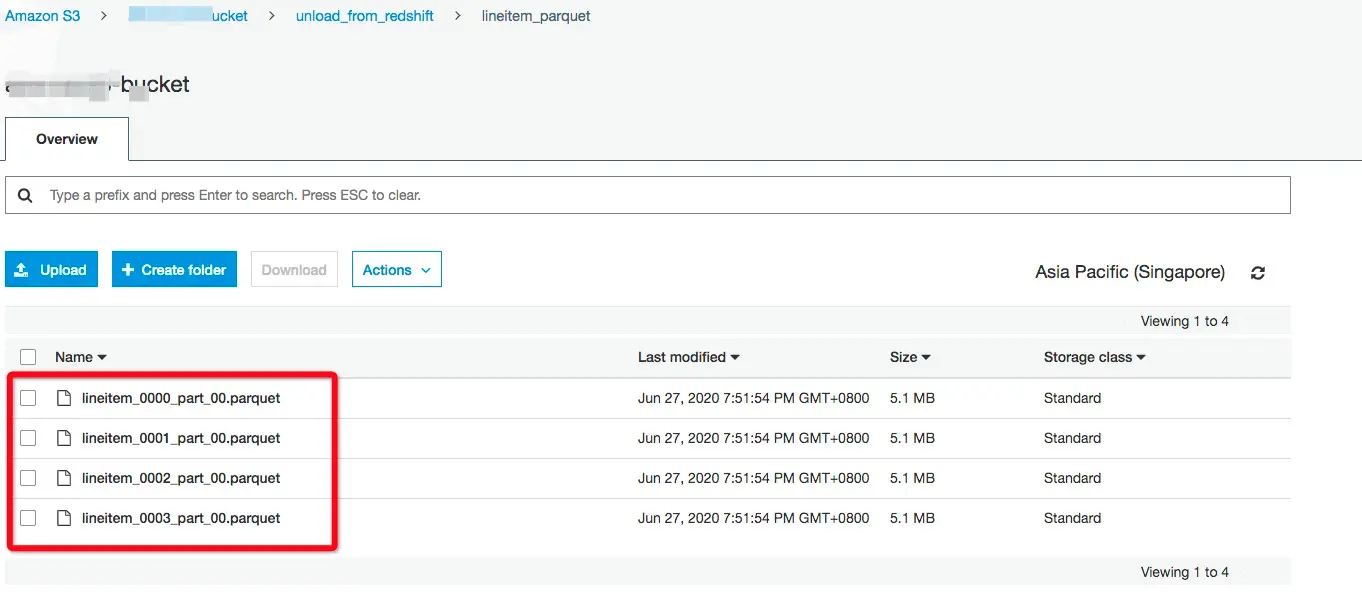1362x615 pixels.
Task: Click file icon of lineitem_0002_part_00.parquet
Action: tap(64, 478)
